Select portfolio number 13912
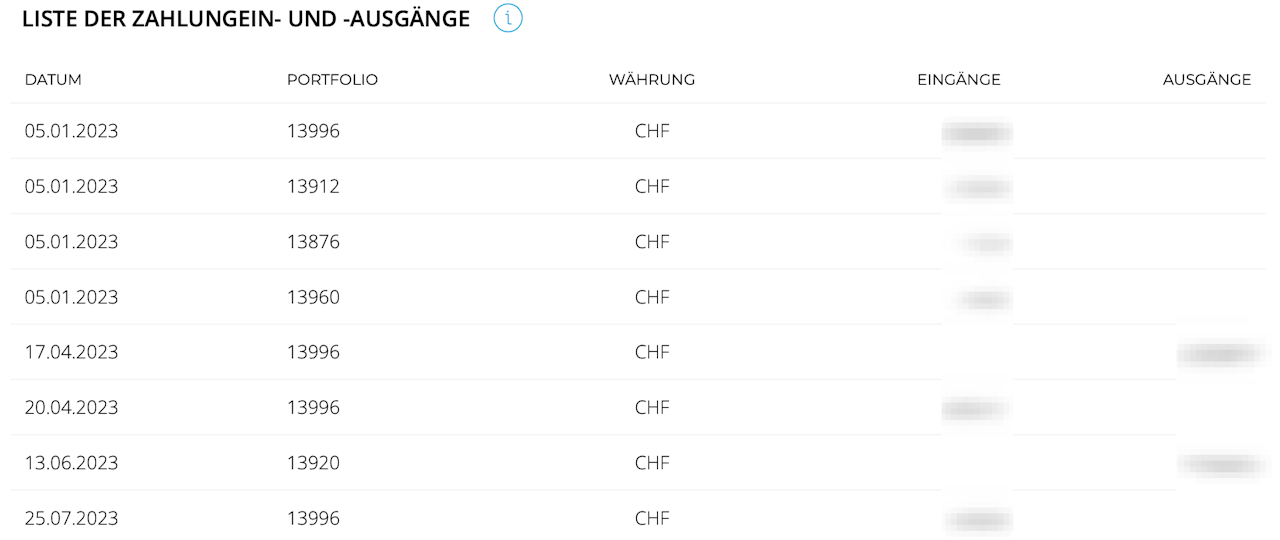 pyautogui.click(x=313, y=187)
